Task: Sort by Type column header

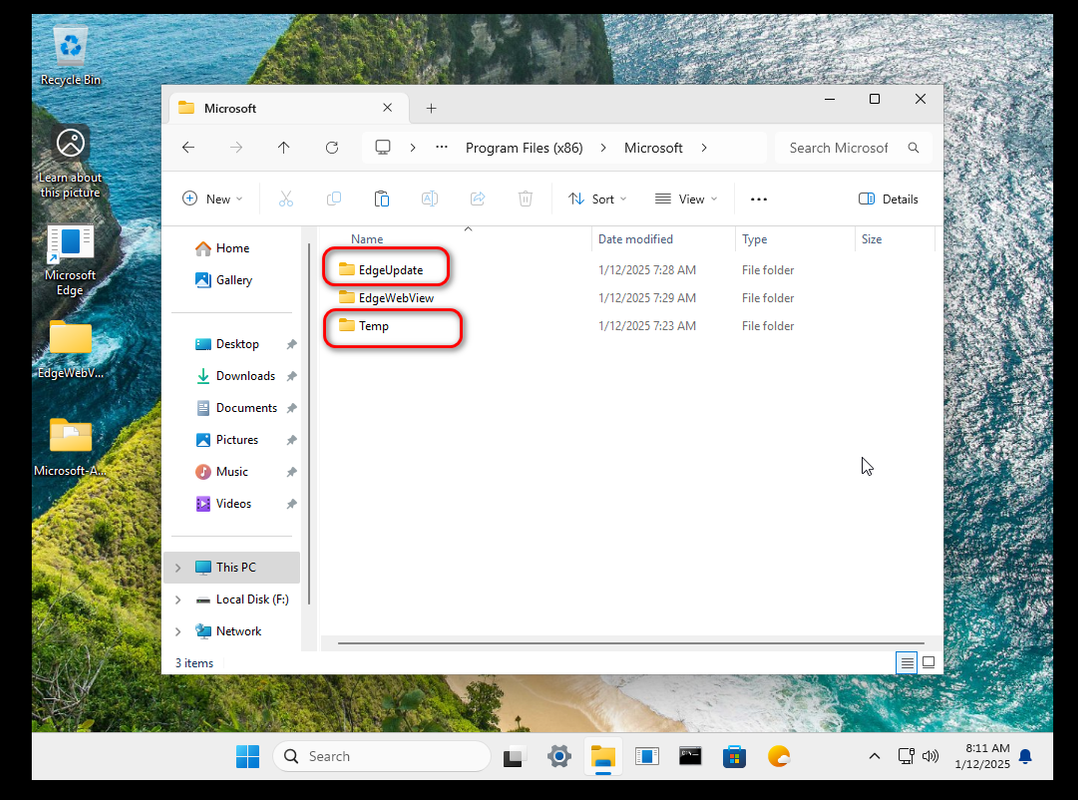Action: click(x=754, y=239)
